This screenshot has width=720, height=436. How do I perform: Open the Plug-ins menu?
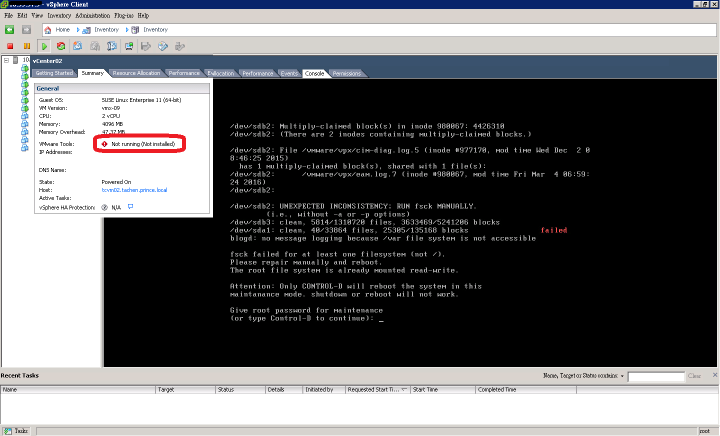pyautogui.click(x=124, y=16)
